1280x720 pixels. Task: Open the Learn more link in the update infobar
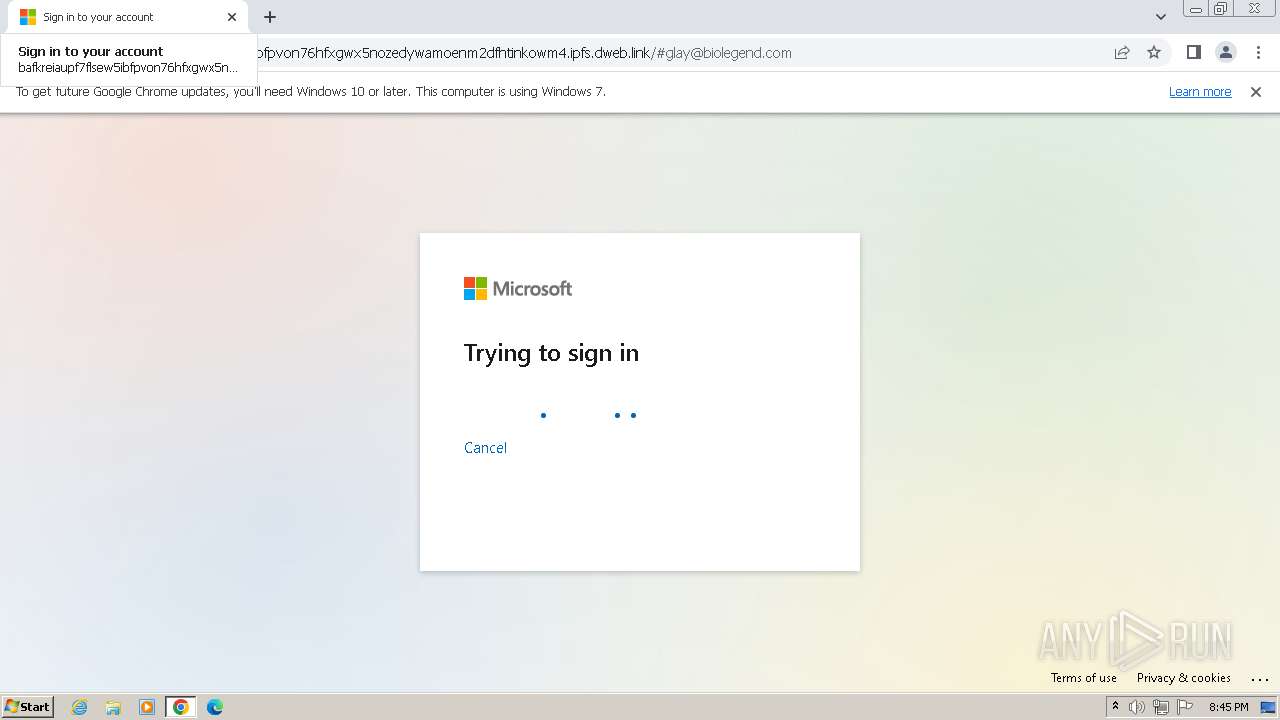[1200, 92]
